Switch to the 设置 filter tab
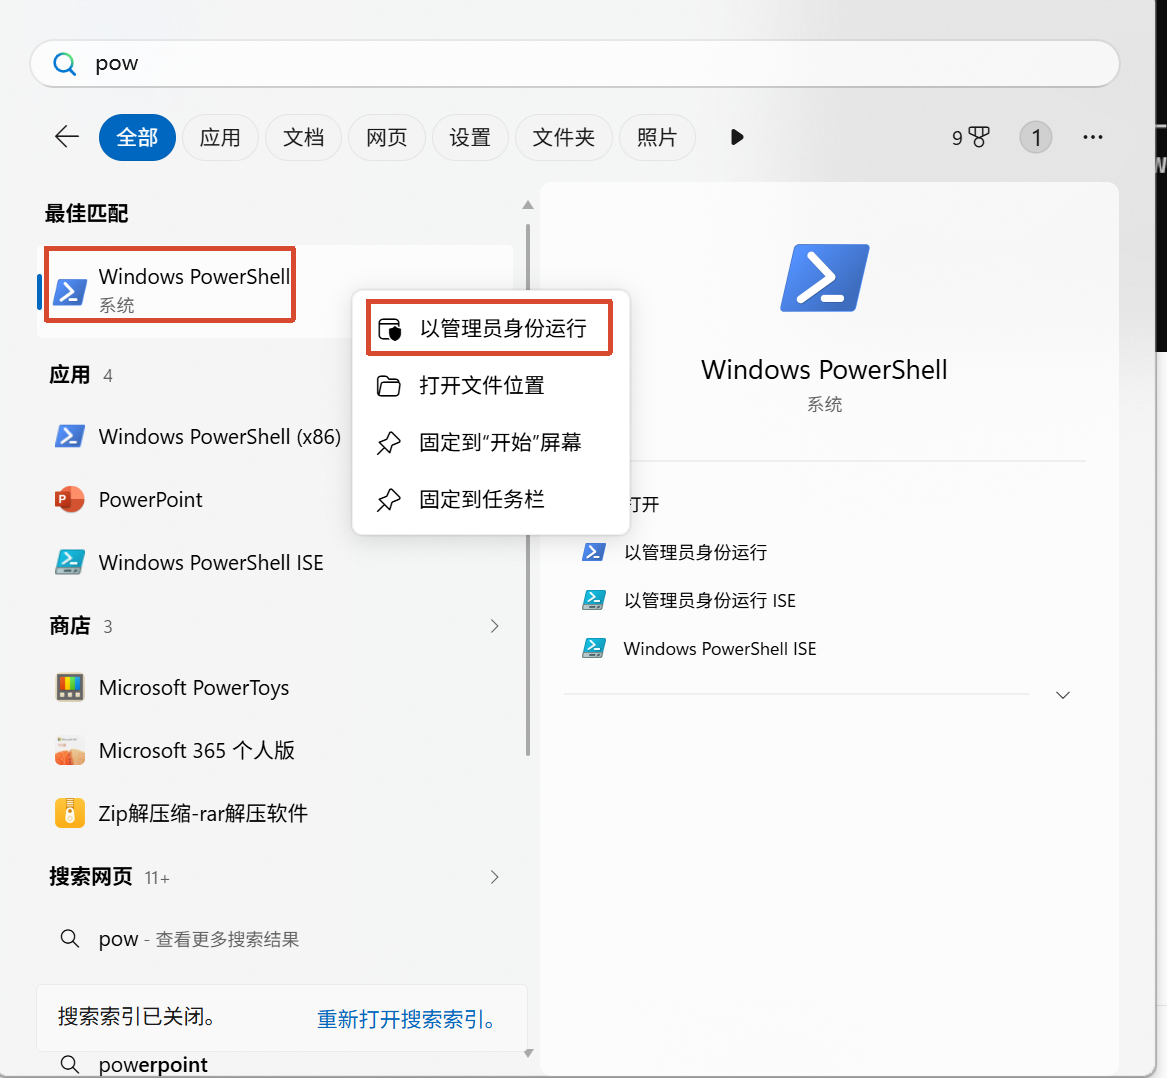Viewport: 1167px width, 1078px height. point(470,137)
